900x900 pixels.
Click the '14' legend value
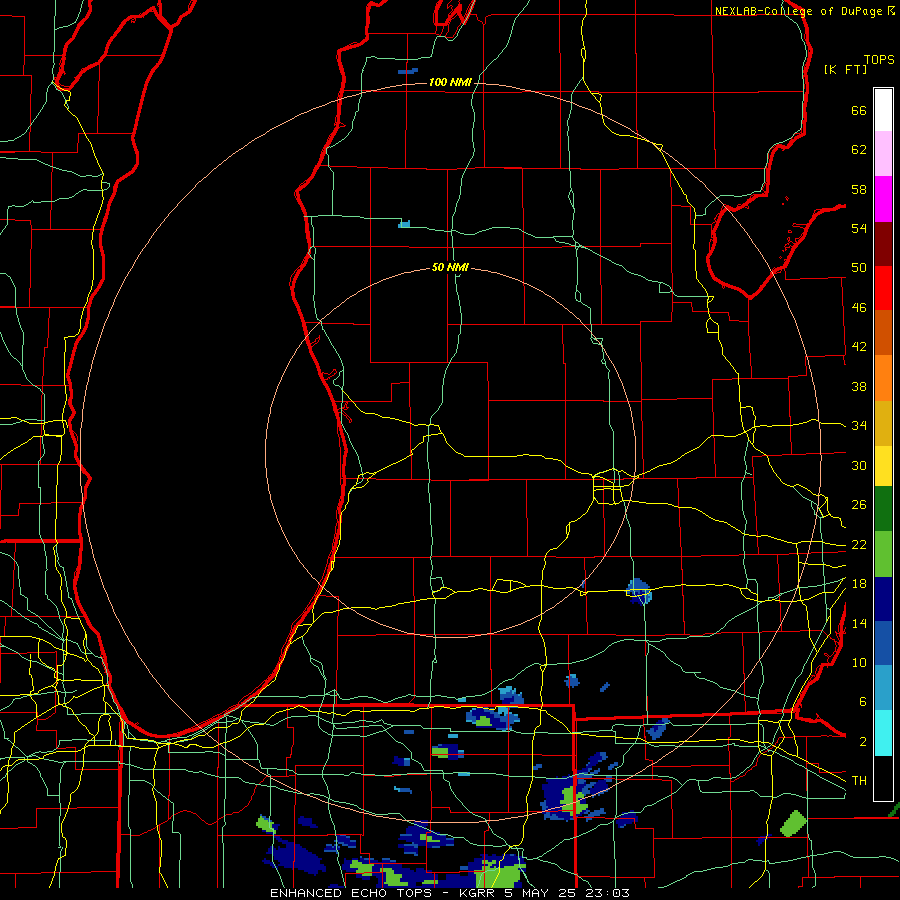pyautogui.click(x=859, y=623)
